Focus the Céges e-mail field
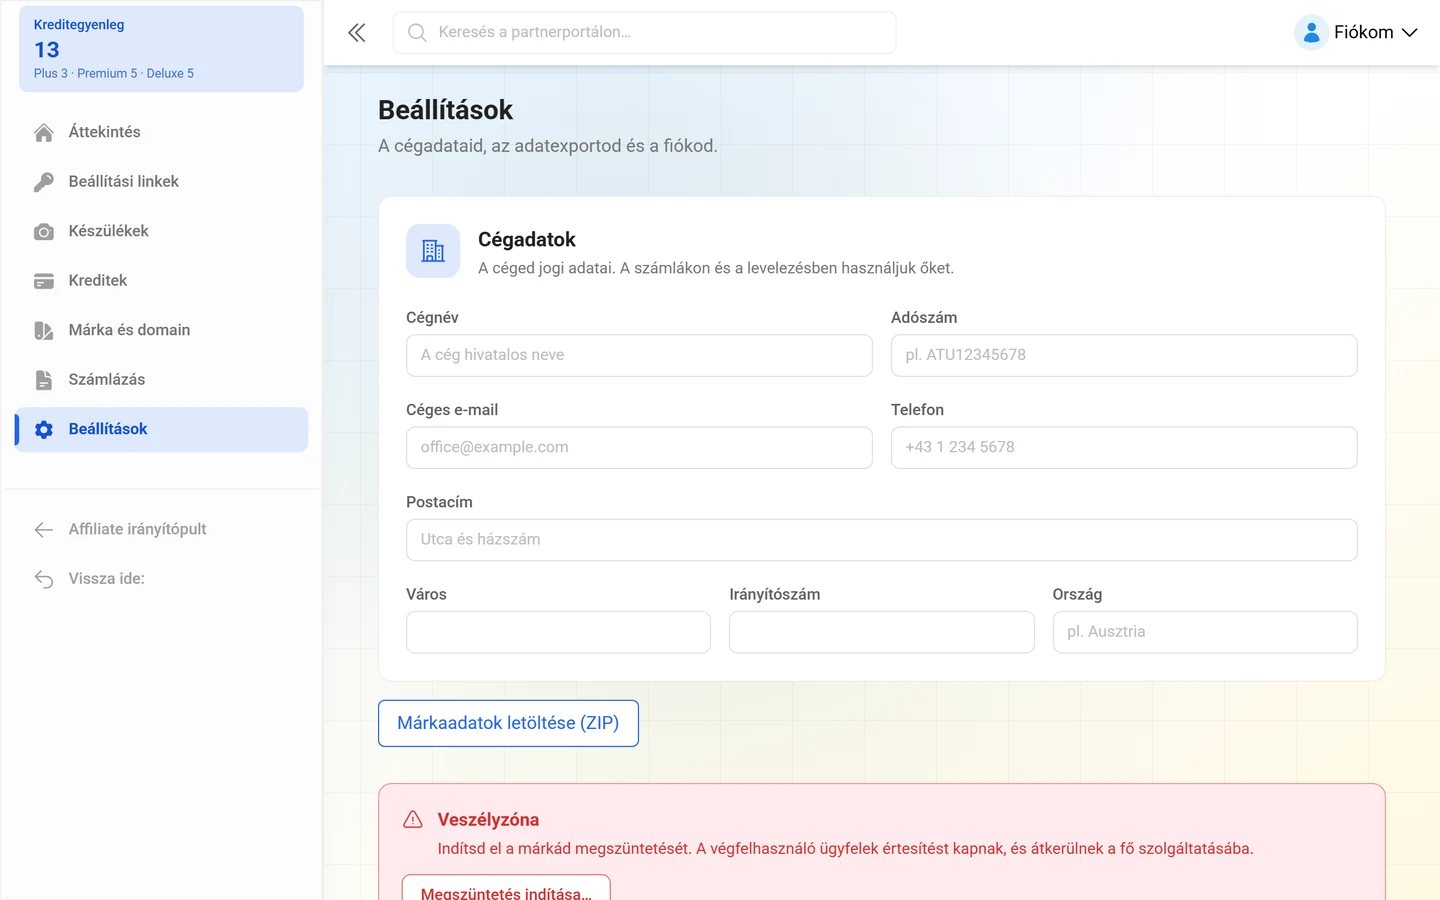Screen dimensions: 1440x900 [x=639, y=448]
